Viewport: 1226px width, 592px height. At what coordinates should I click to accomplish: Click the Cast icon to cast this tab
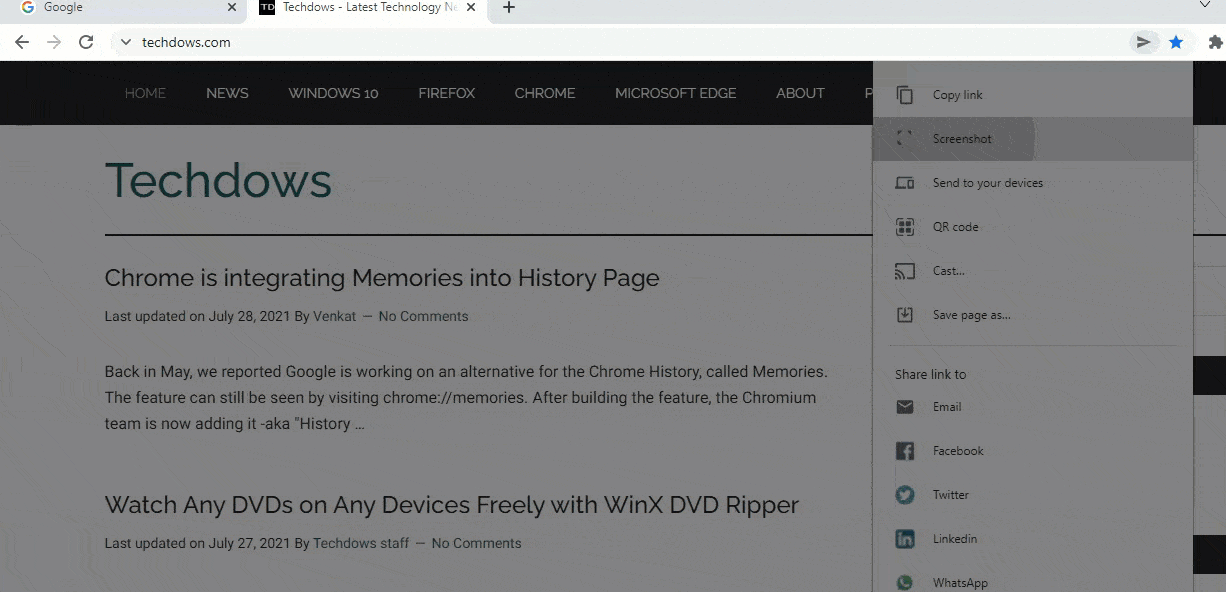(x=905, y=271)
